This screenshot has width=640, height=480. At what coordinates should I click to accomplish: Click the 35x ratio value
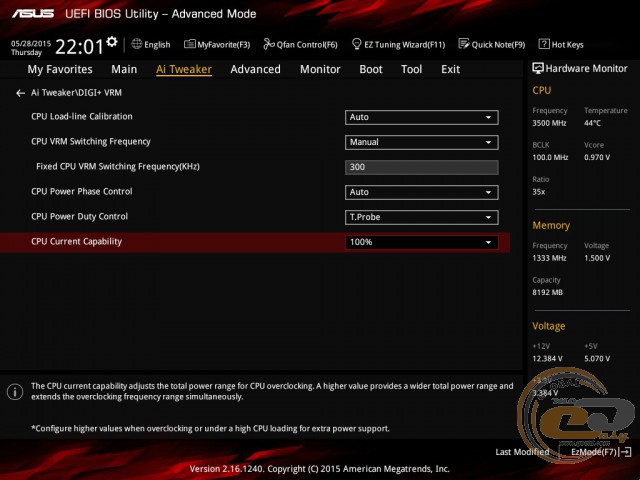538,192
